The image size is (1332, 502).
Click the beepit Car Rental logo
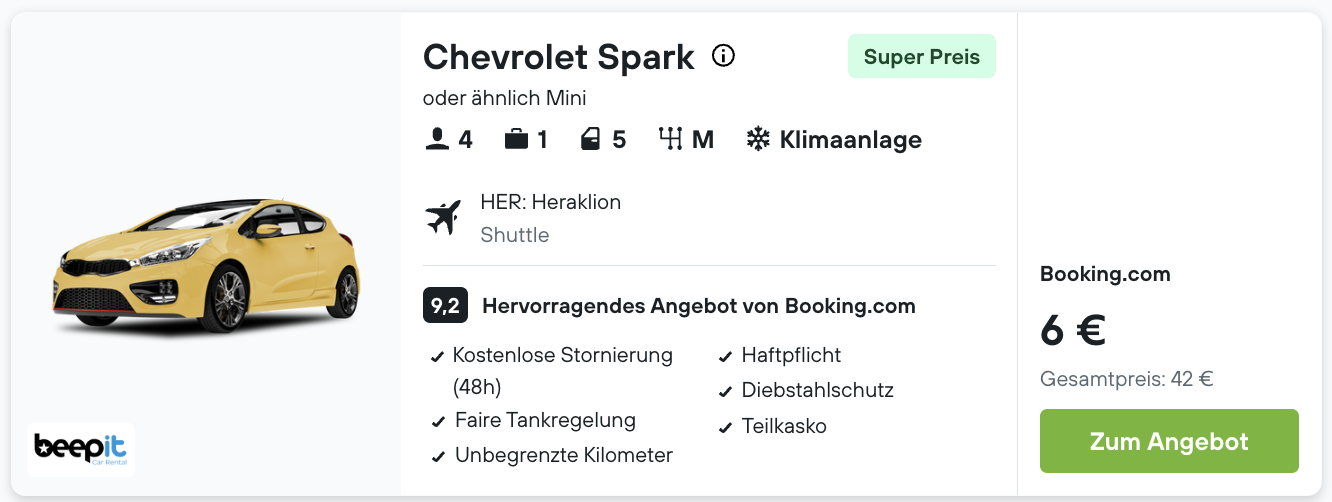coord(81,449)
